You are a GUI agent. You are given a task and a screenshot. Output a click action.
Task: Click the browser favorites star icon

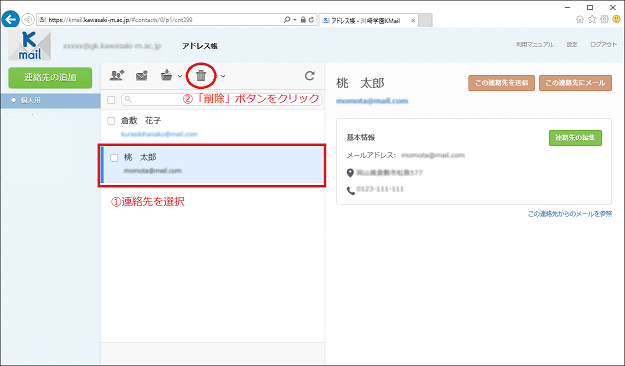tap(592, 19)
